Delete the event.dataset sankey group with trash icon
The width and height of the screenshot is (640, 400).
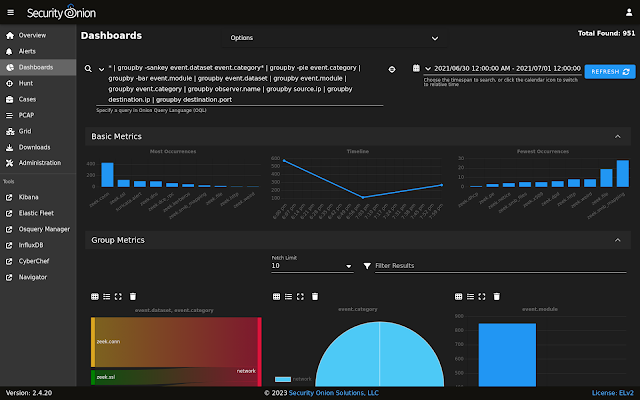132,296
